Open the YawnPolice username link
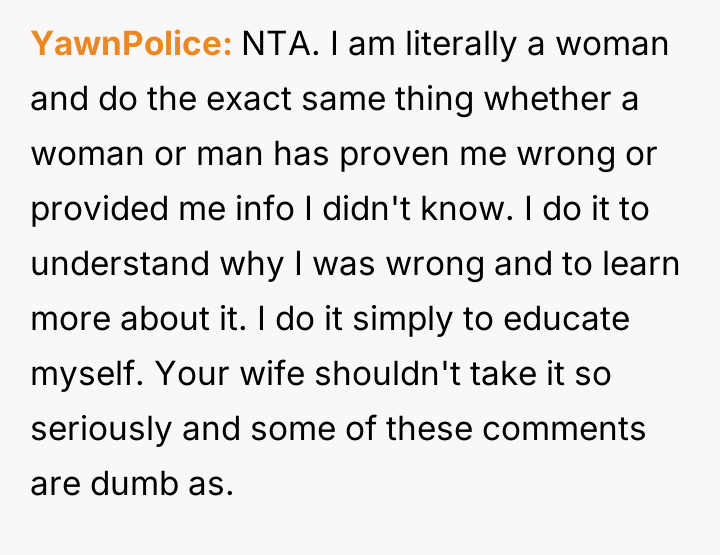The width and height of the screenshot is (720, 555). [131, 45]
